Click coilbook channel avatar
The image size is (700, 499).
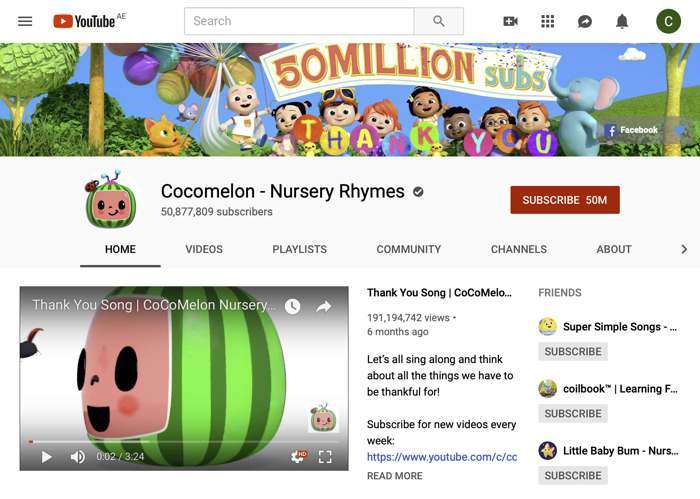(547, 389)
